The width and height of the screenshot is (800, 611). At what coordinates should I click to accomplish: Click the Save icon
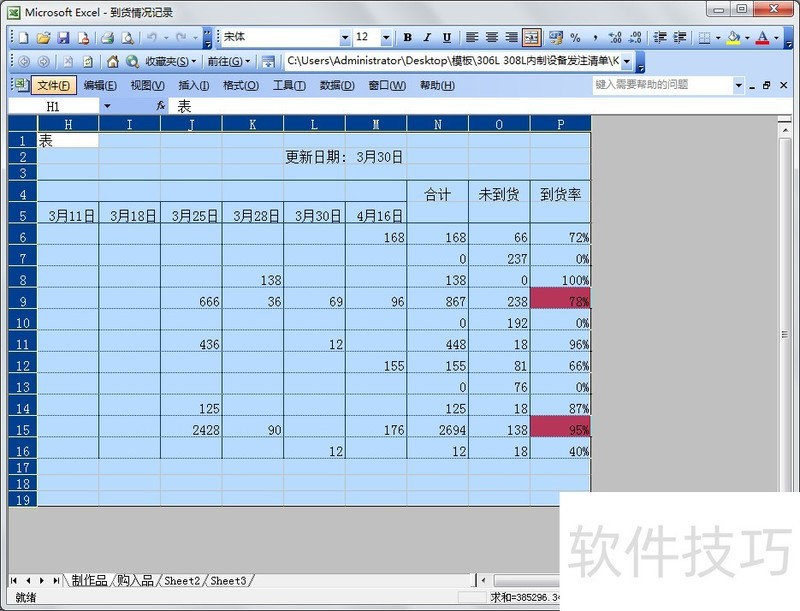point(63,37)
